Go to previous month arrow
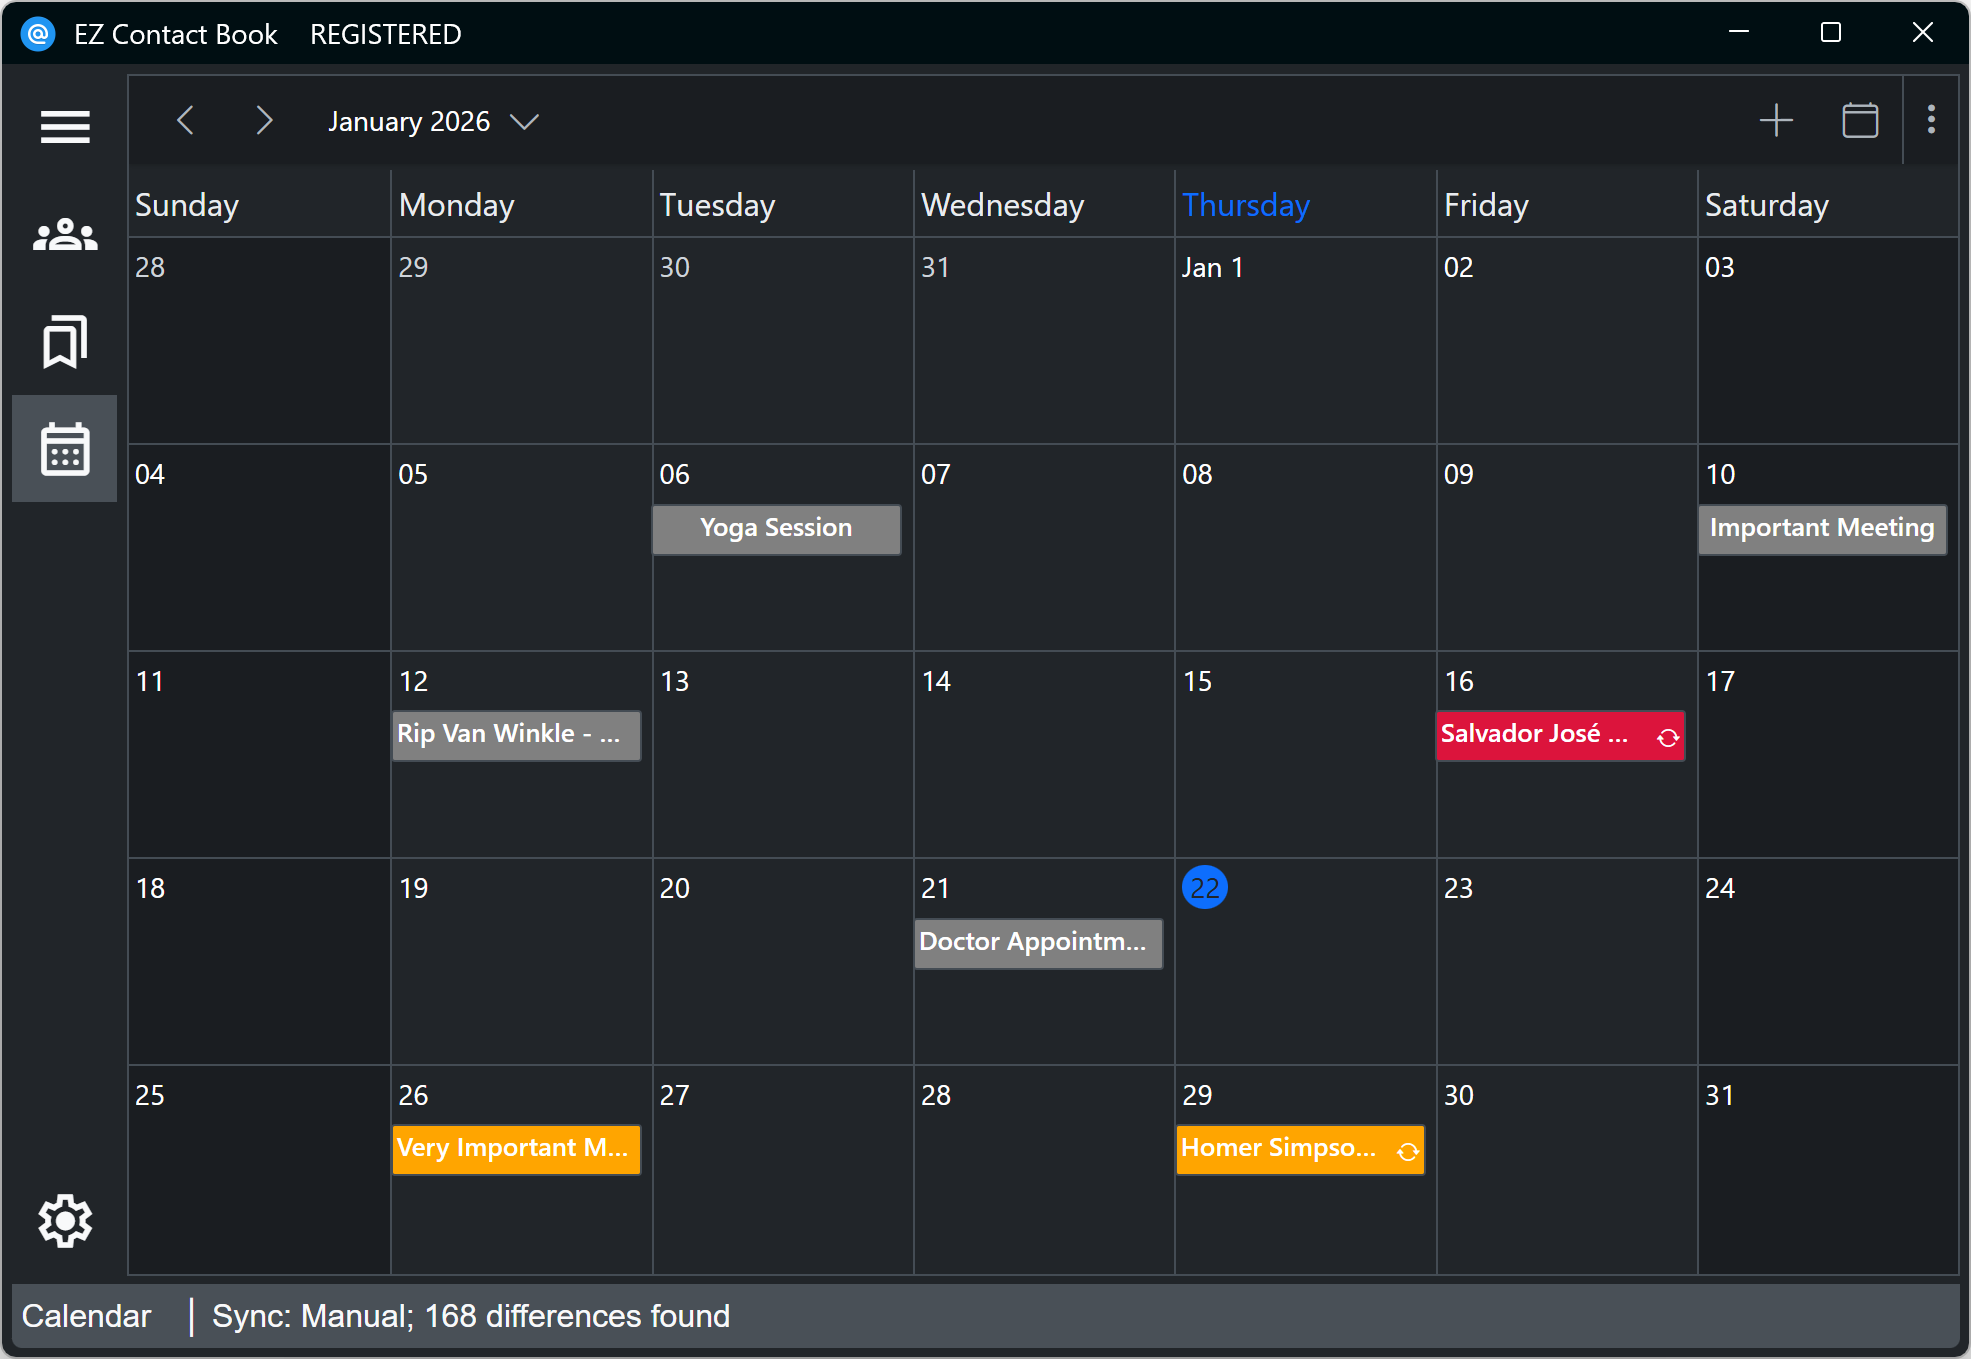Screen dimensions: 1971x1359 coord(186,121)
